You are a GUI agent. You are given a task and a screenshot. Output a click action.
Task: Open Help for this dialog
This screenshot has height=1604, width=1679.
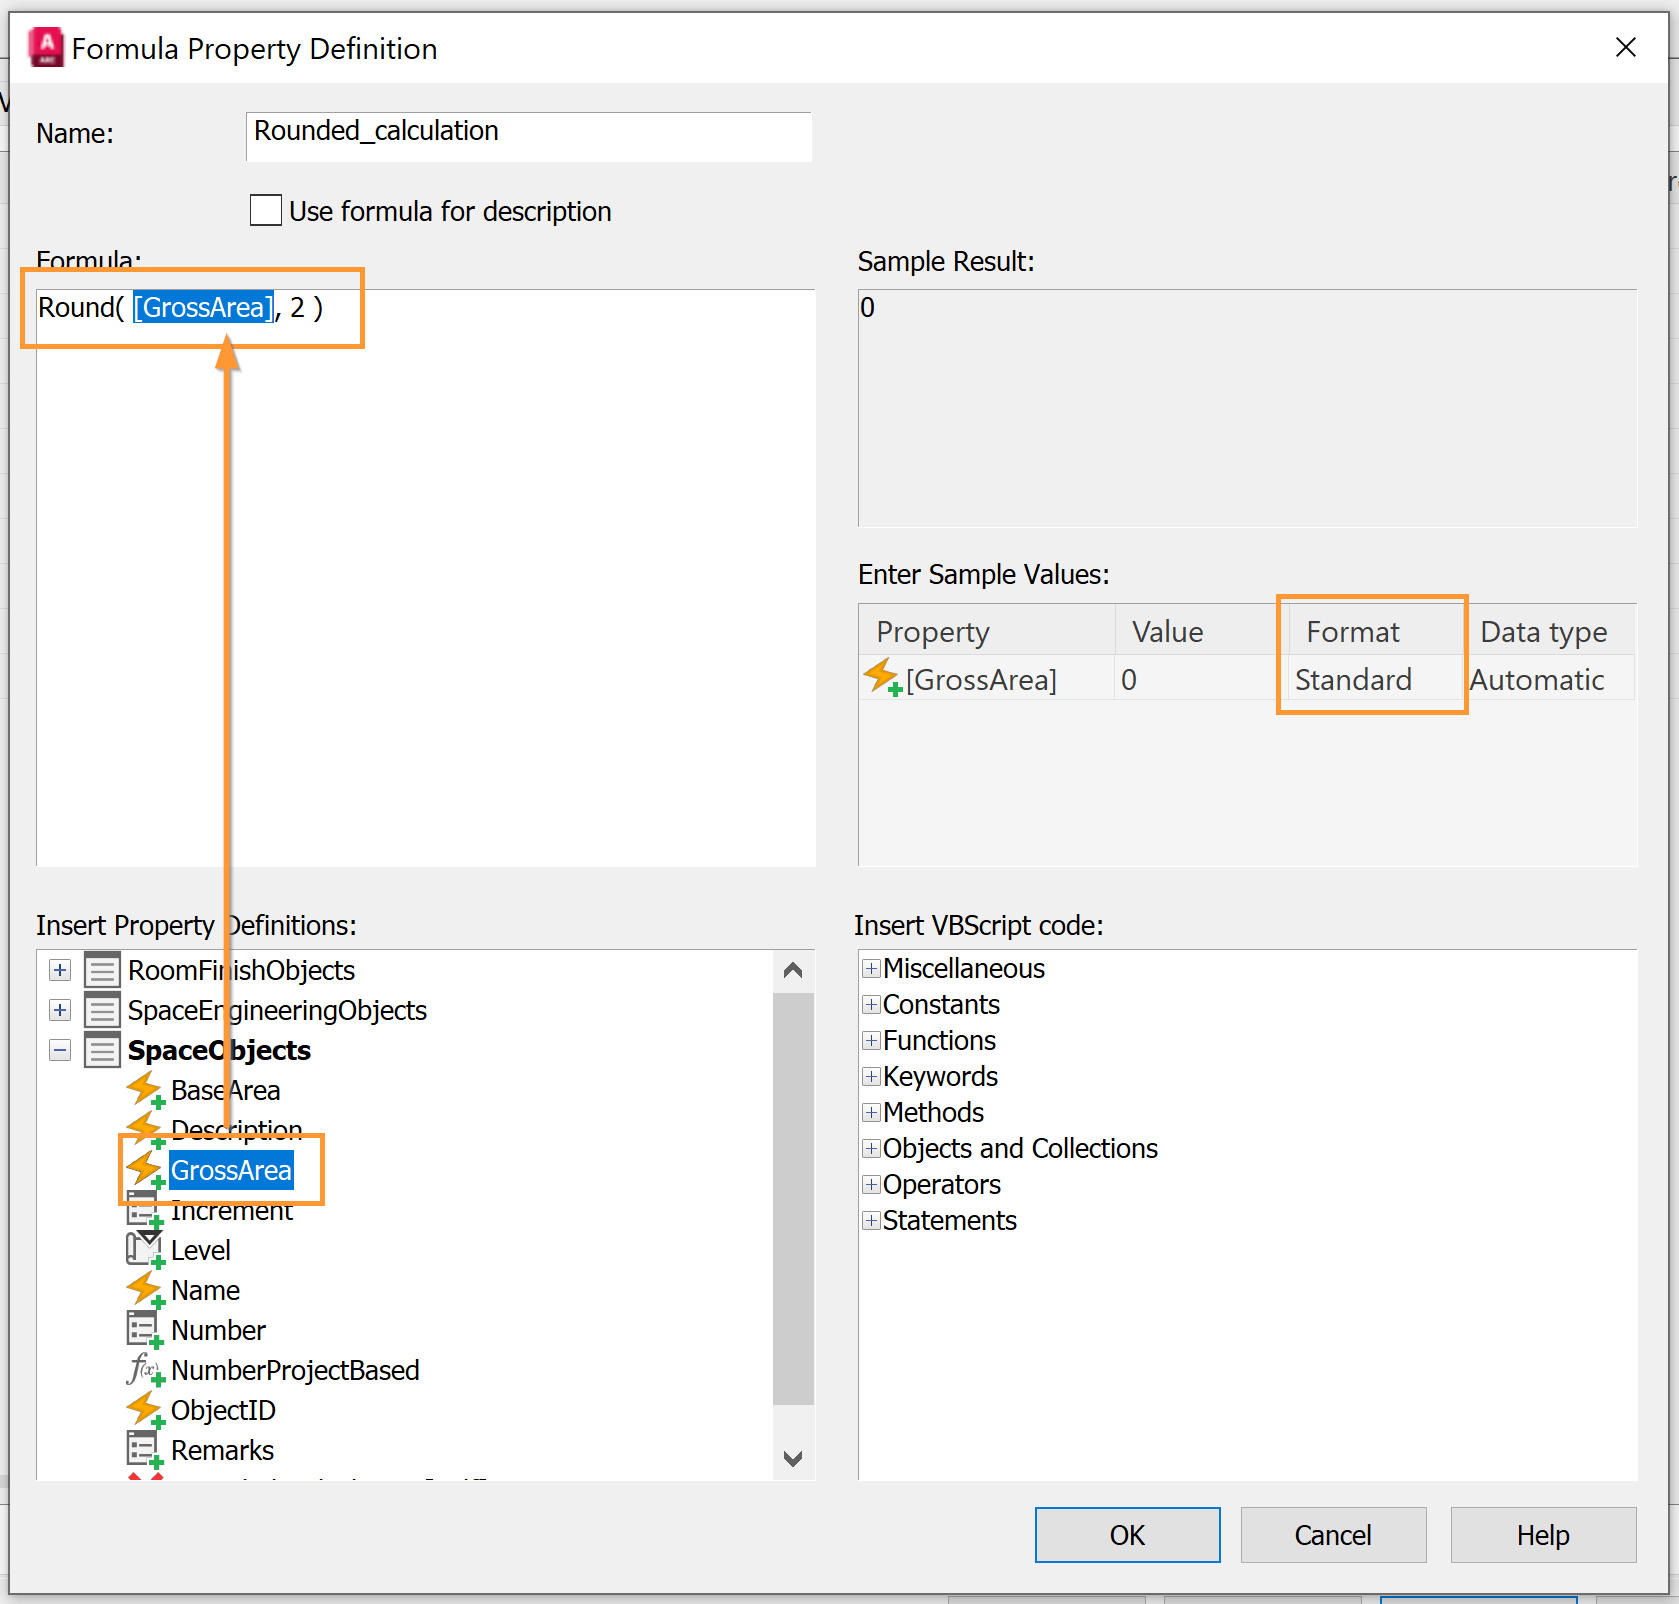[1543, 1535]
